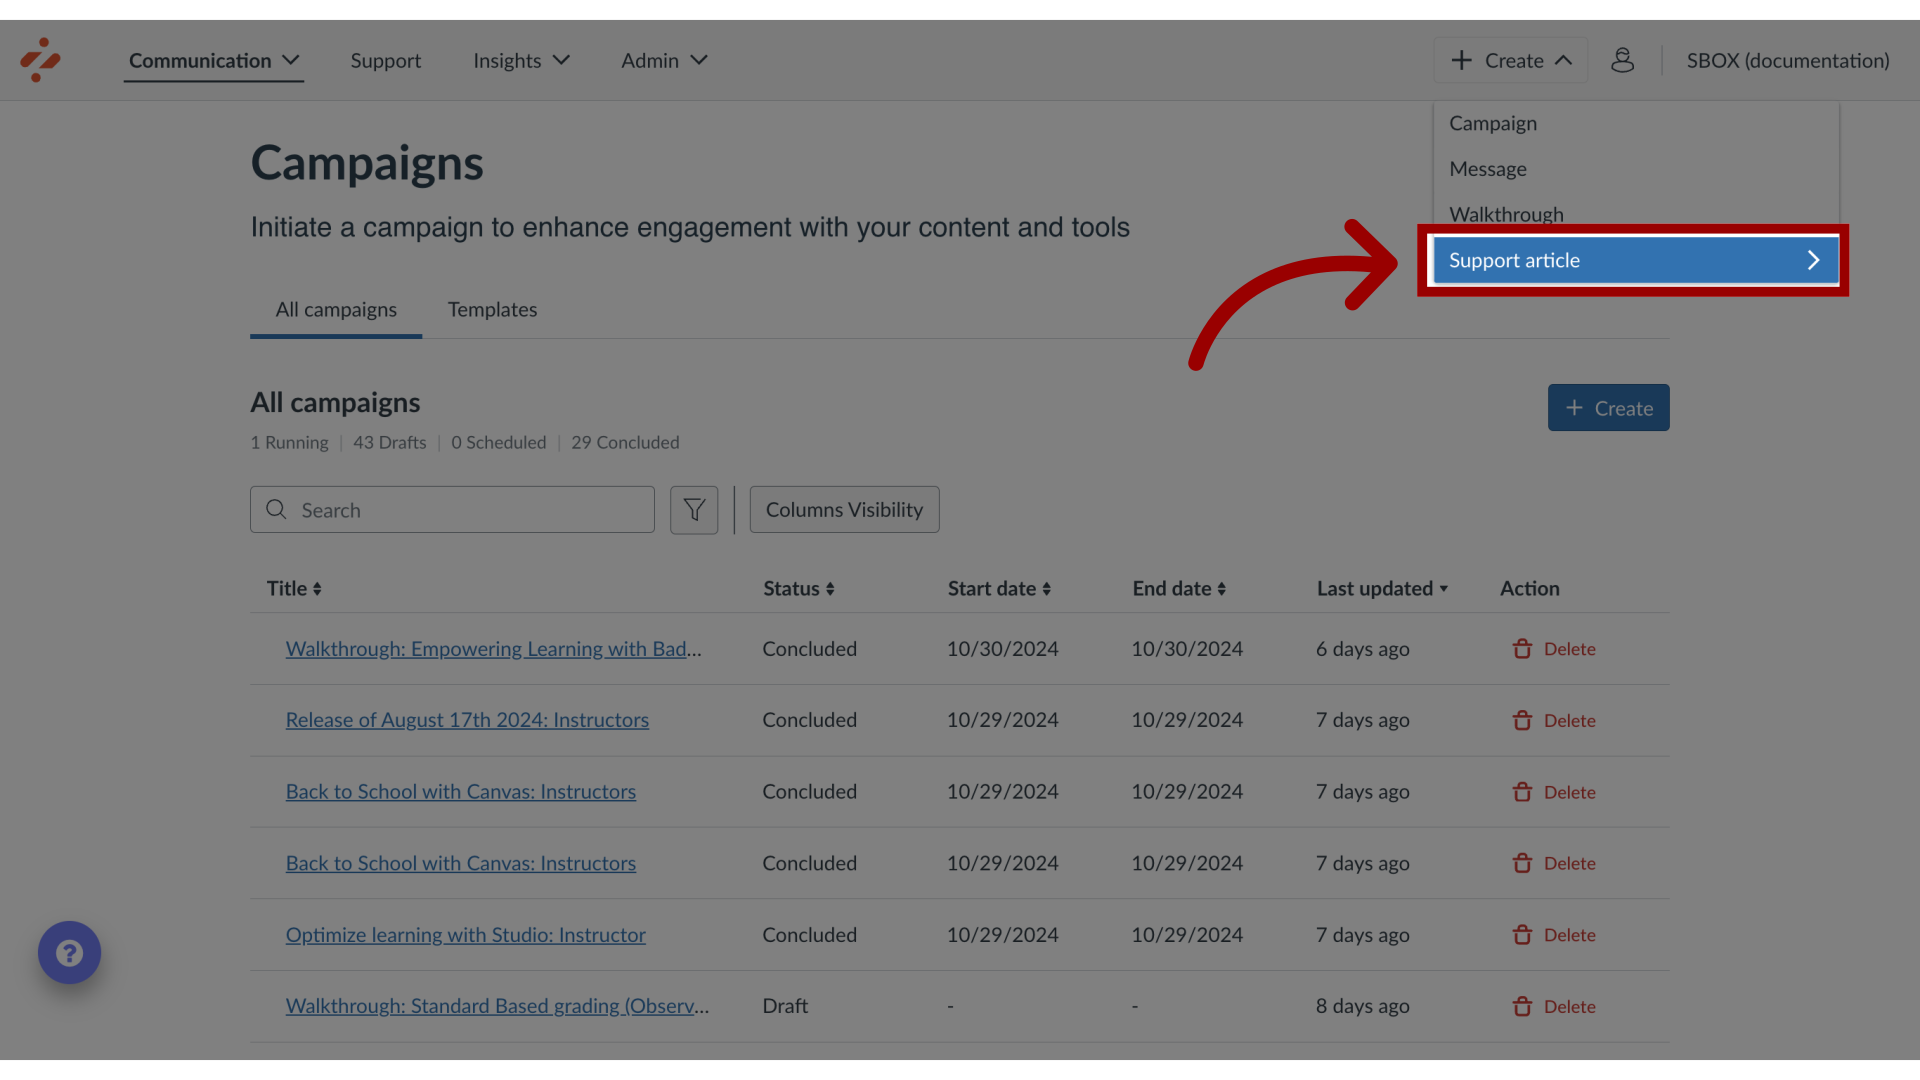Screen dimensions: 1920x1080
Task: Click the Campaign creation option
Action: pyautogui.click(x=1493, y=123)
